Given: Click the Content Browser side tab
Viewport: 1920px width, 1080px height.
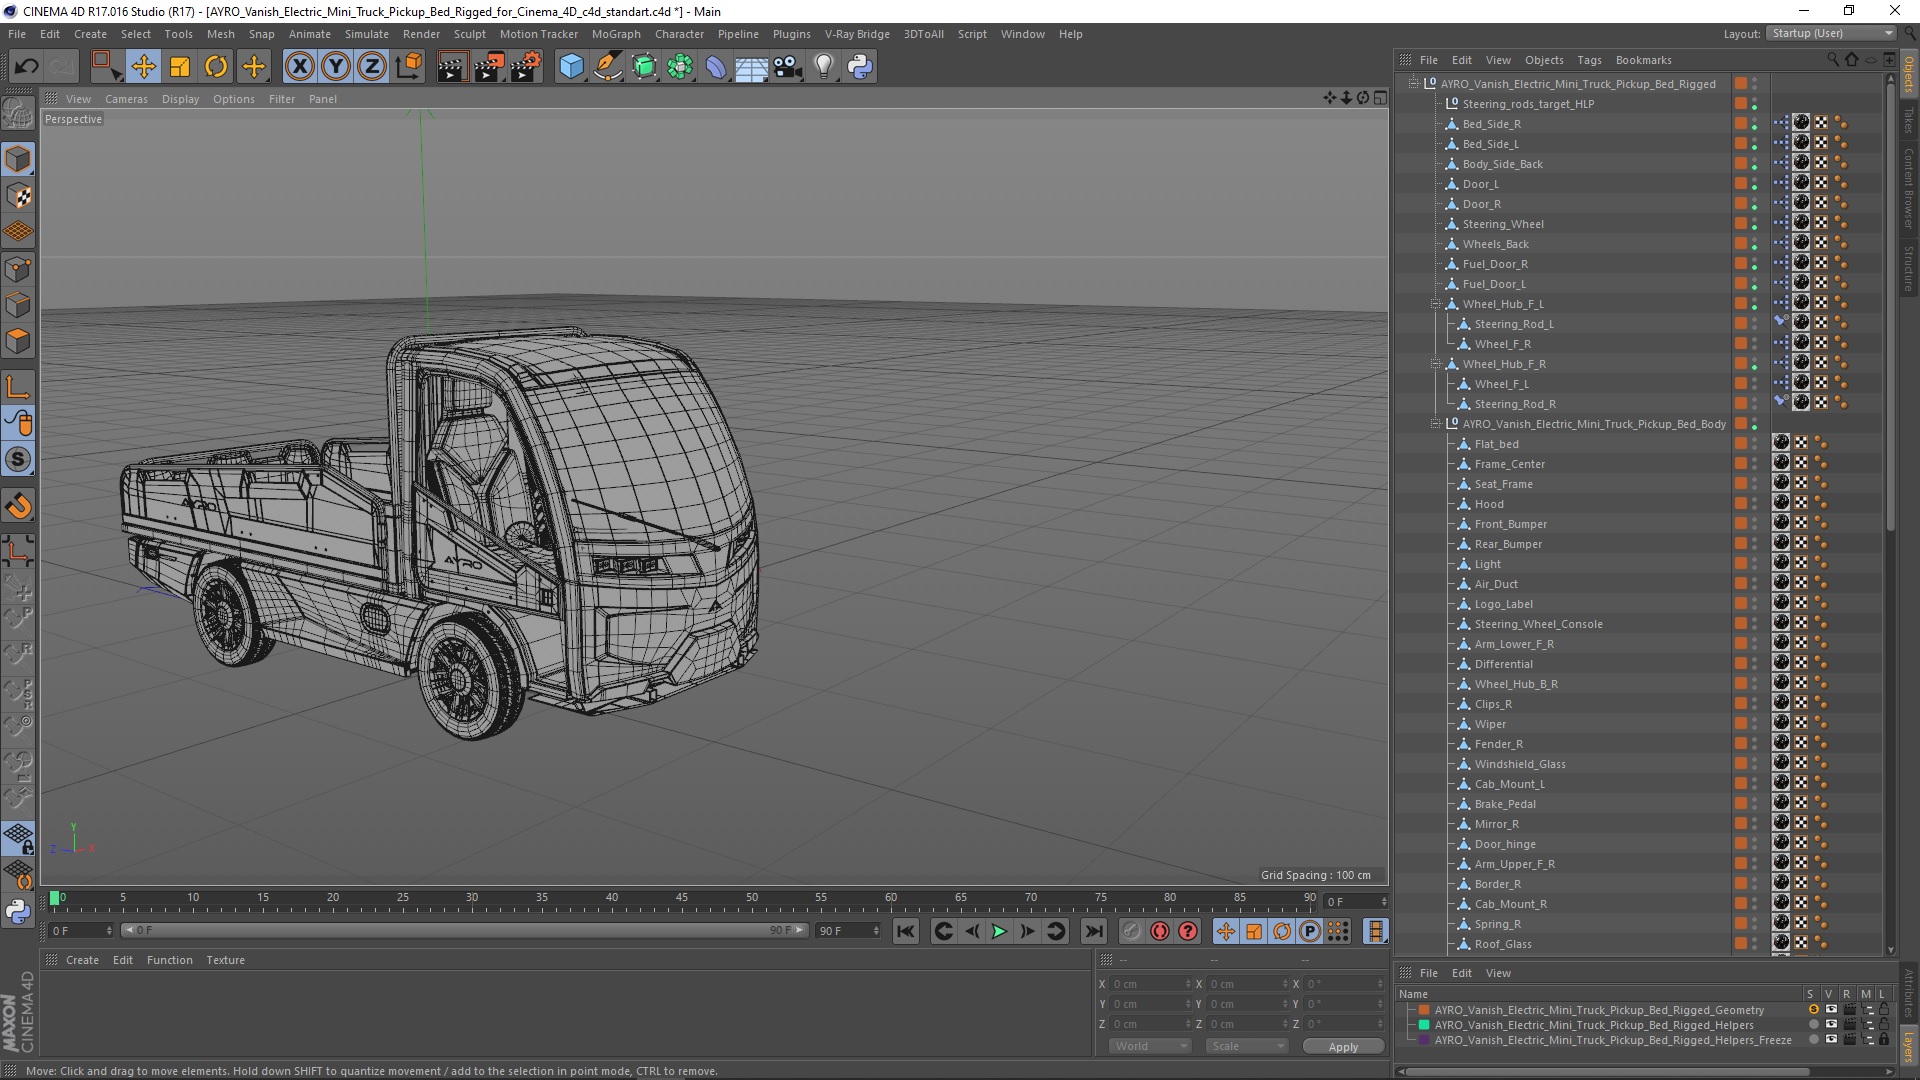Looking at the screenshot, I should click(x=1909, y=187).
